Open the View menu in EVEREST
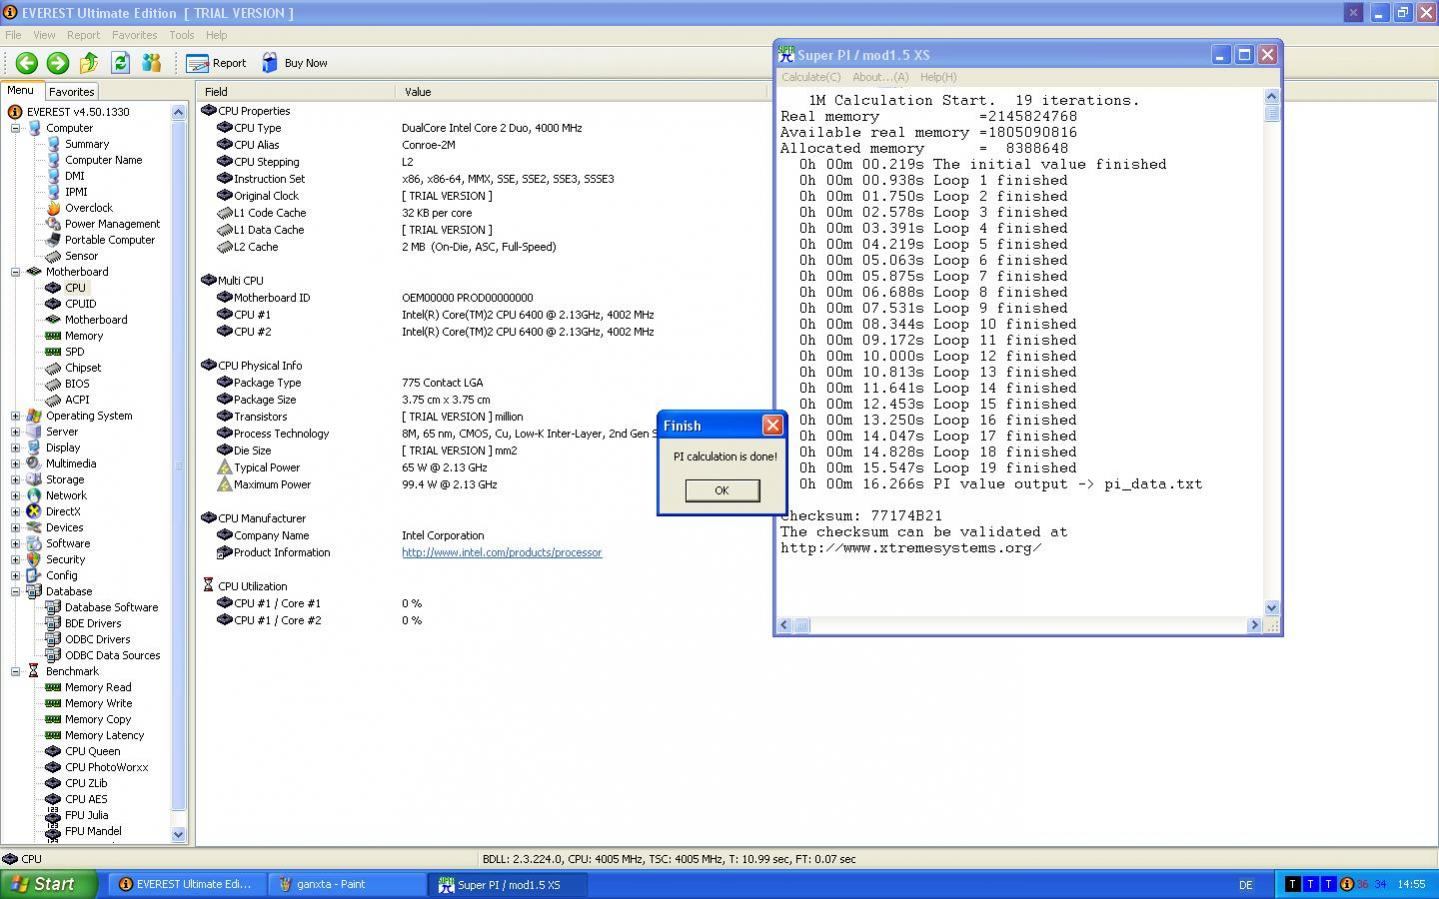This screenshot has width=1439, height=899. coord(44,35)
